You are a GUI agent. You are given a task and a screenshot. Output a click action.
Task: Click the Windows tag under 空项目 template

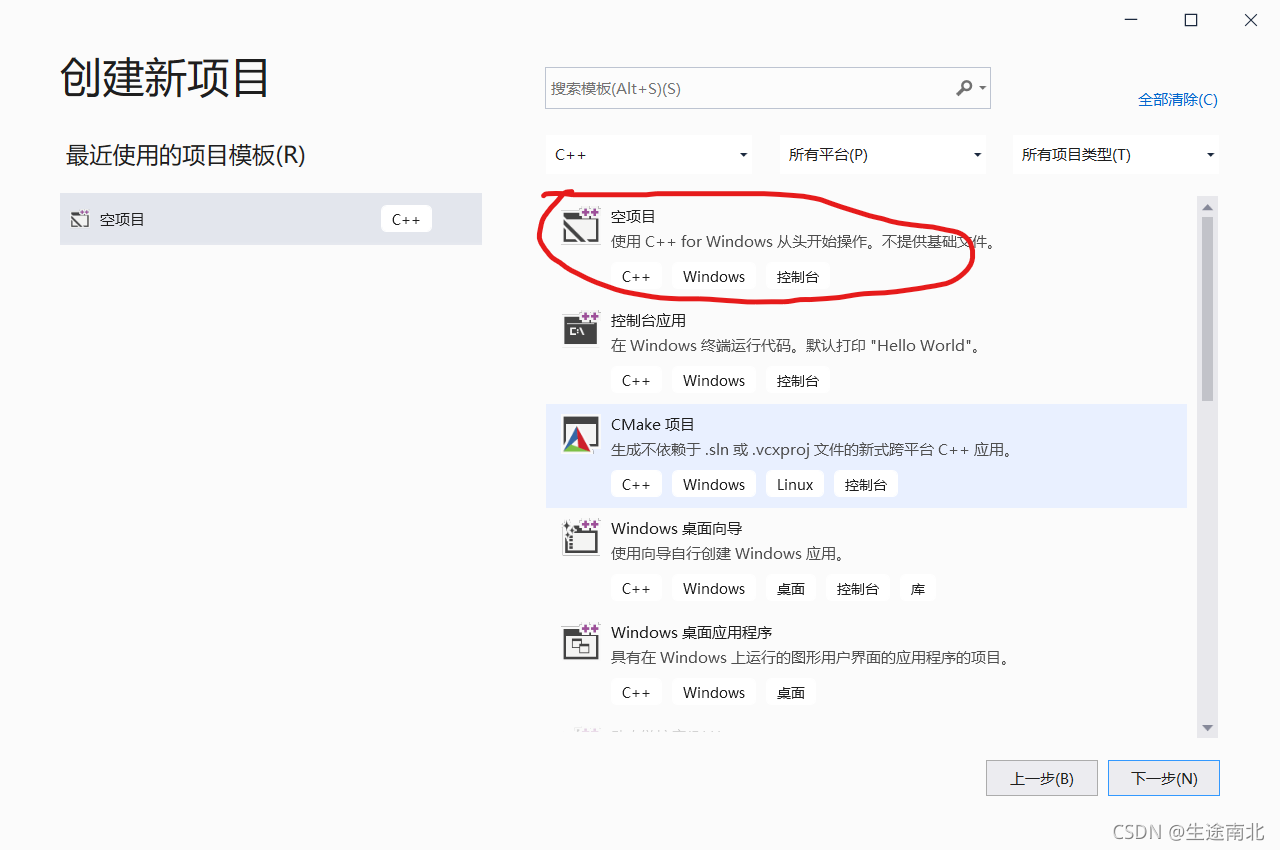pyautogui.click(x=714, y=276)
